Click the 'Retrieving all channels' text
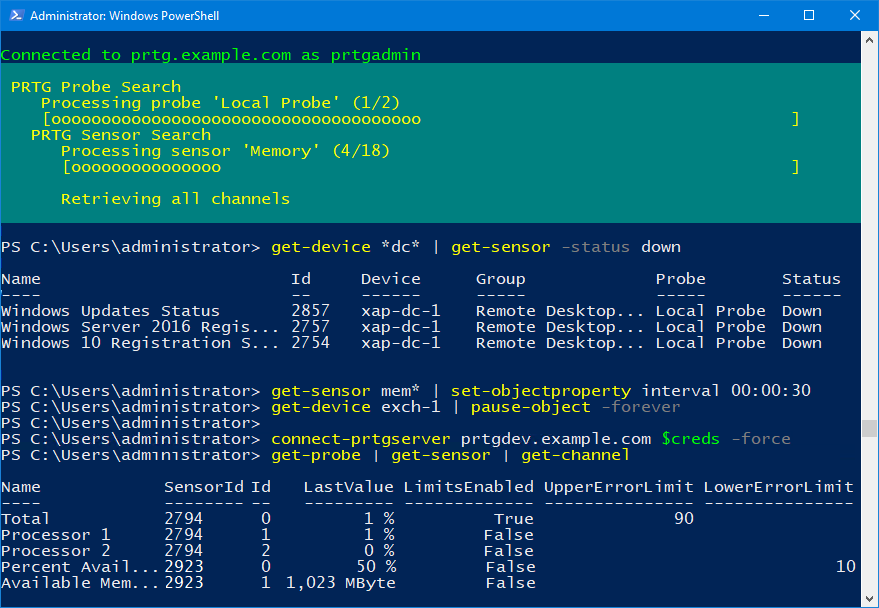Viewport: 879px width, 608px height. (175, 199)
